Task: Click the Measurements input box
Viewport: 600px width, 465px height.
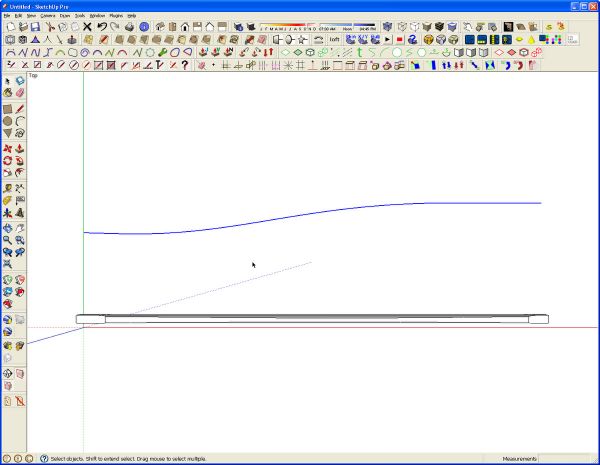Action: tap(566, 458)
